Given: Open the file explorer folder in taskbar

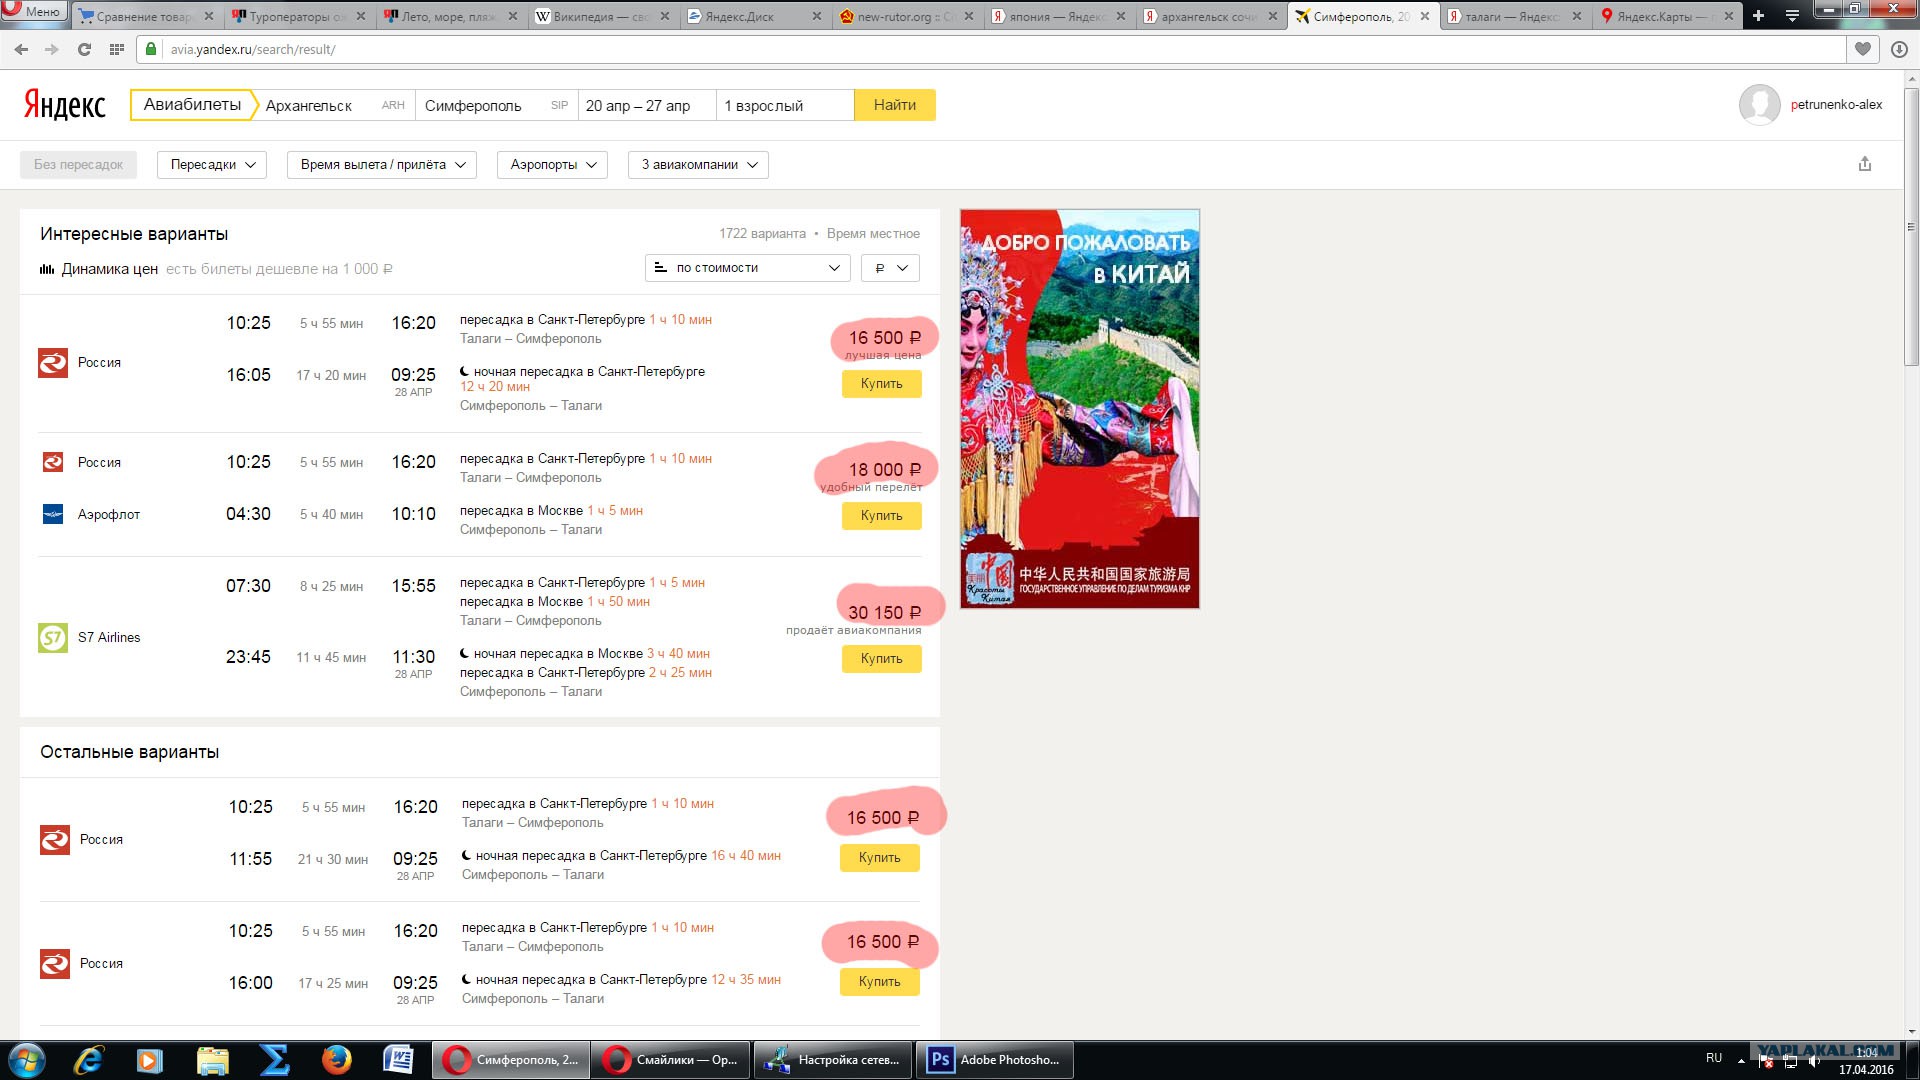Looking at the screenshot, I should (x=212, y=1060).
